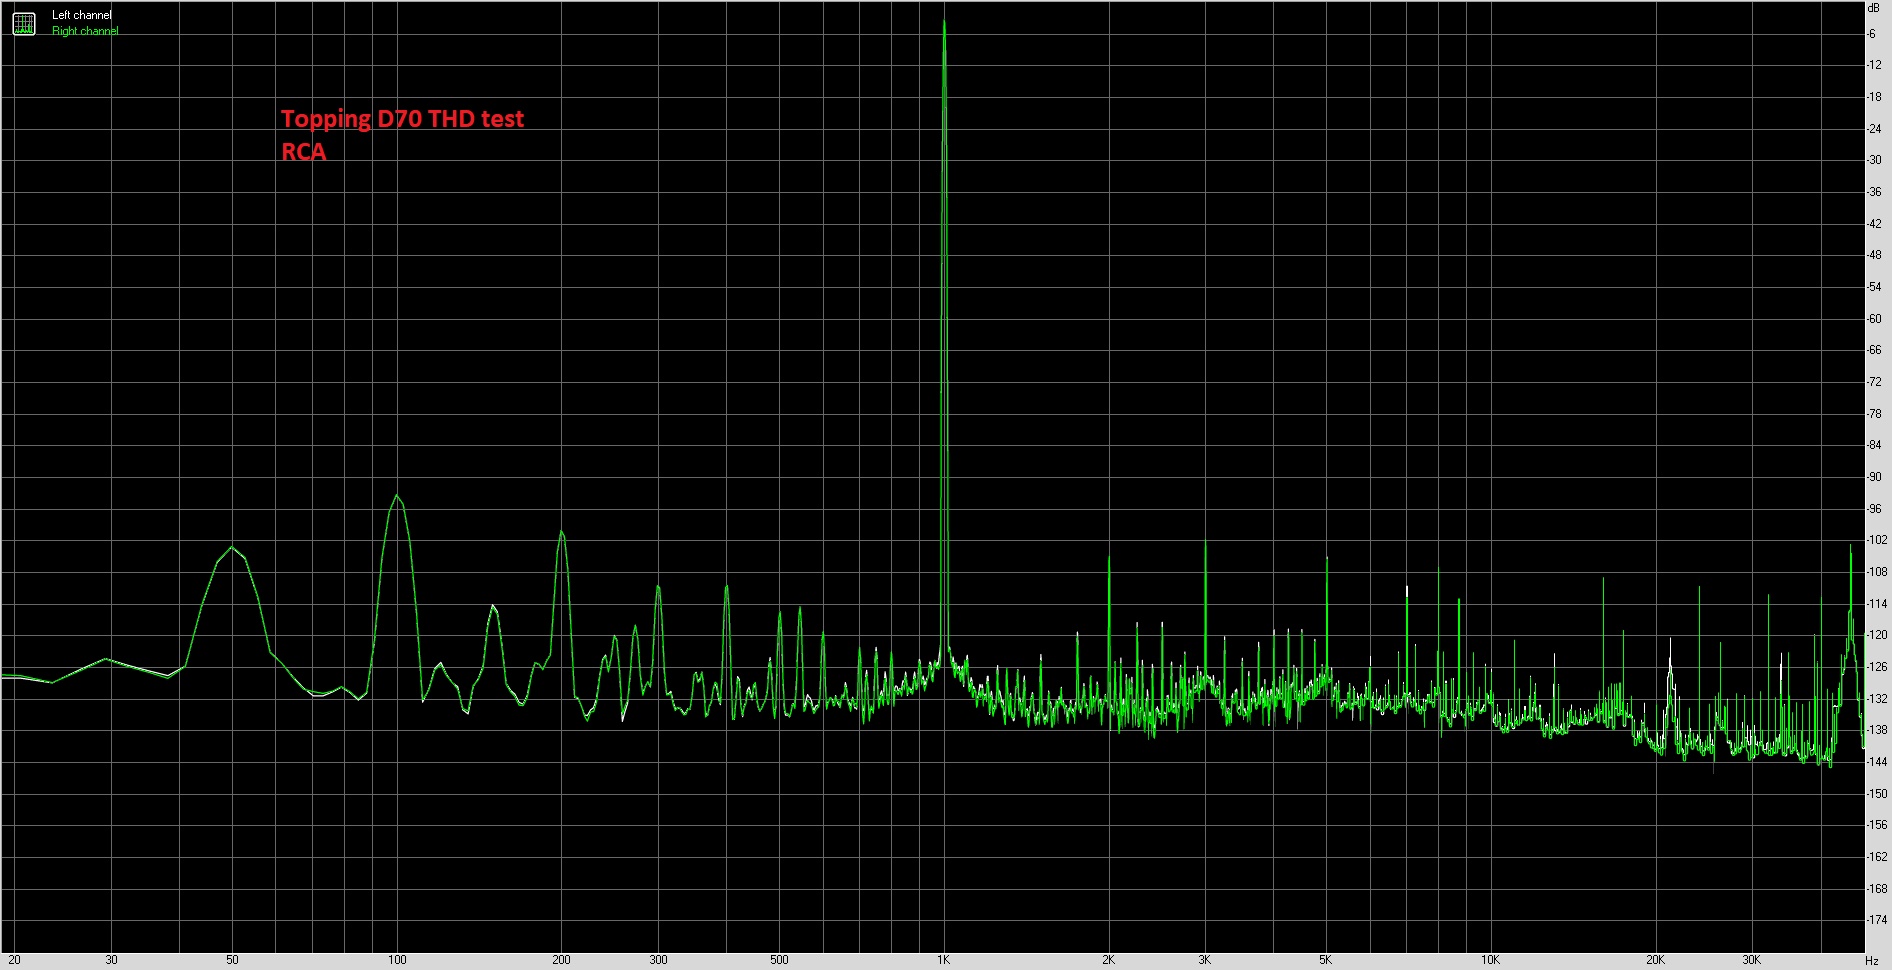Click the top of the 1 kHz fundamental peak
Image resolution: width=1892 pixels, height=970 pixels.
point(944,24)
